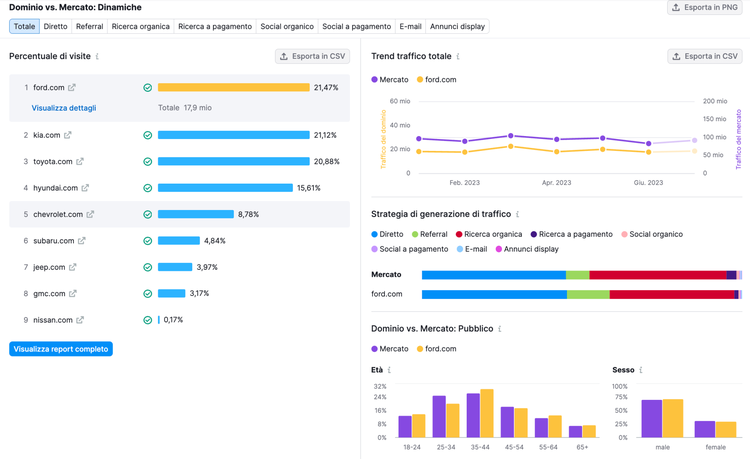Click ford.com stacked traffic strategy bar

click(x=582, y=295)
